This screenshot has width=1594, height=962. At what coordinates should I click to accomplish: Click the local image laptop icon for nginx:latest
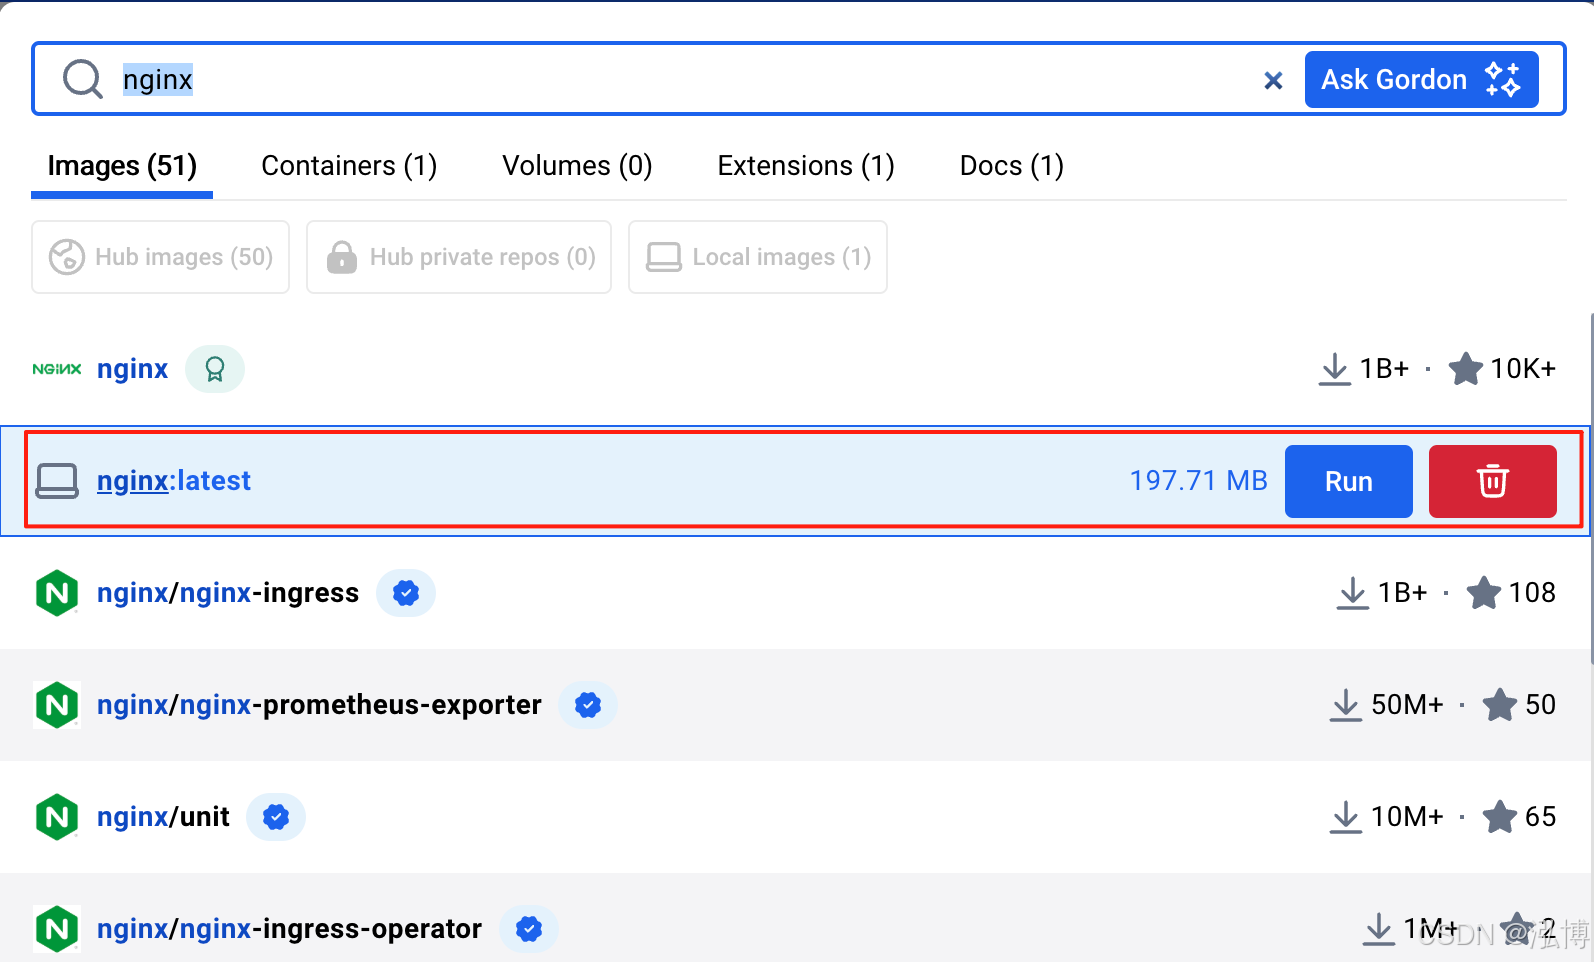coord(57,481)
